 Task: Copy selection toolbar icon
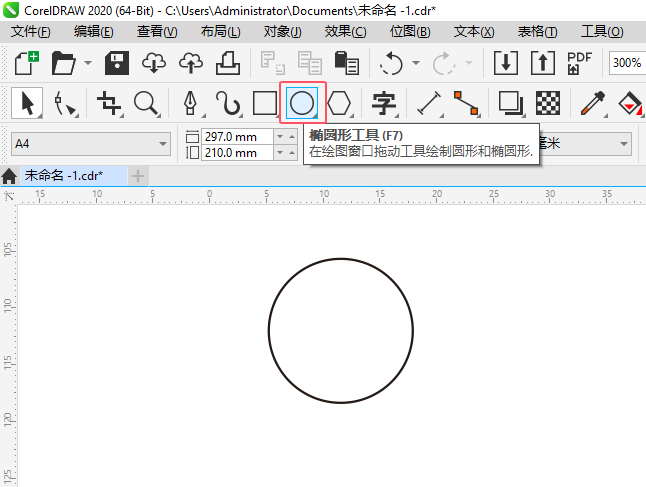(310, 63)
